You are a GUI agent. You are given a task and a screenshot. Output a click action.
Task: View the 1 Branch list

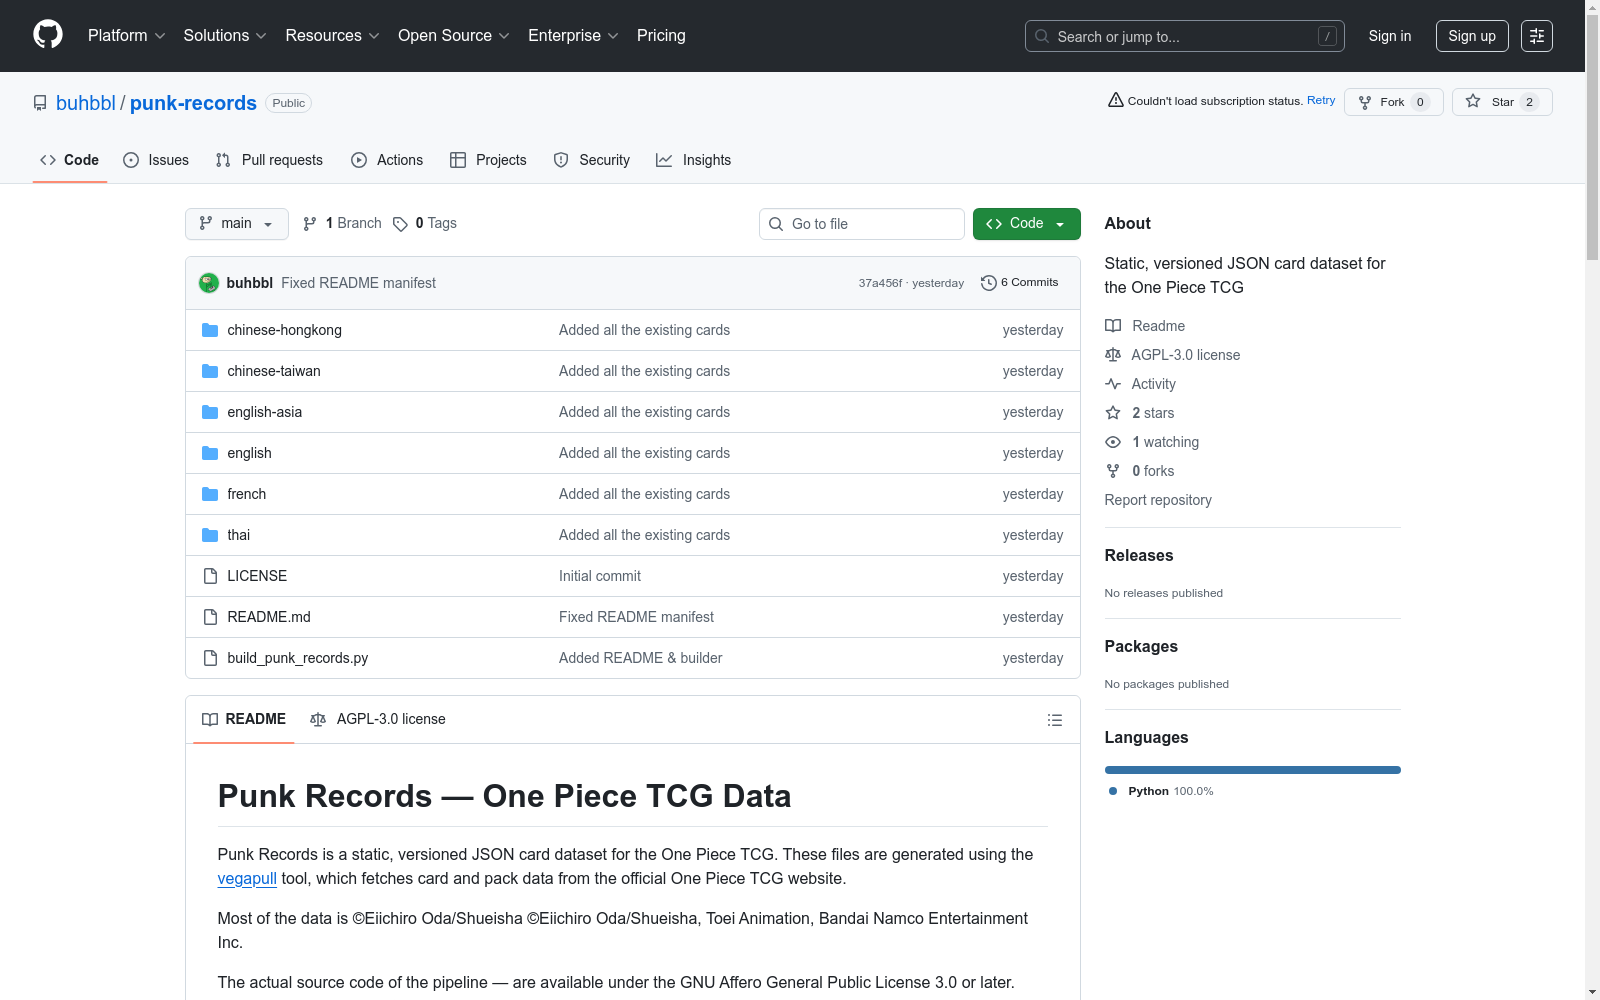click(x=342, y=224)
